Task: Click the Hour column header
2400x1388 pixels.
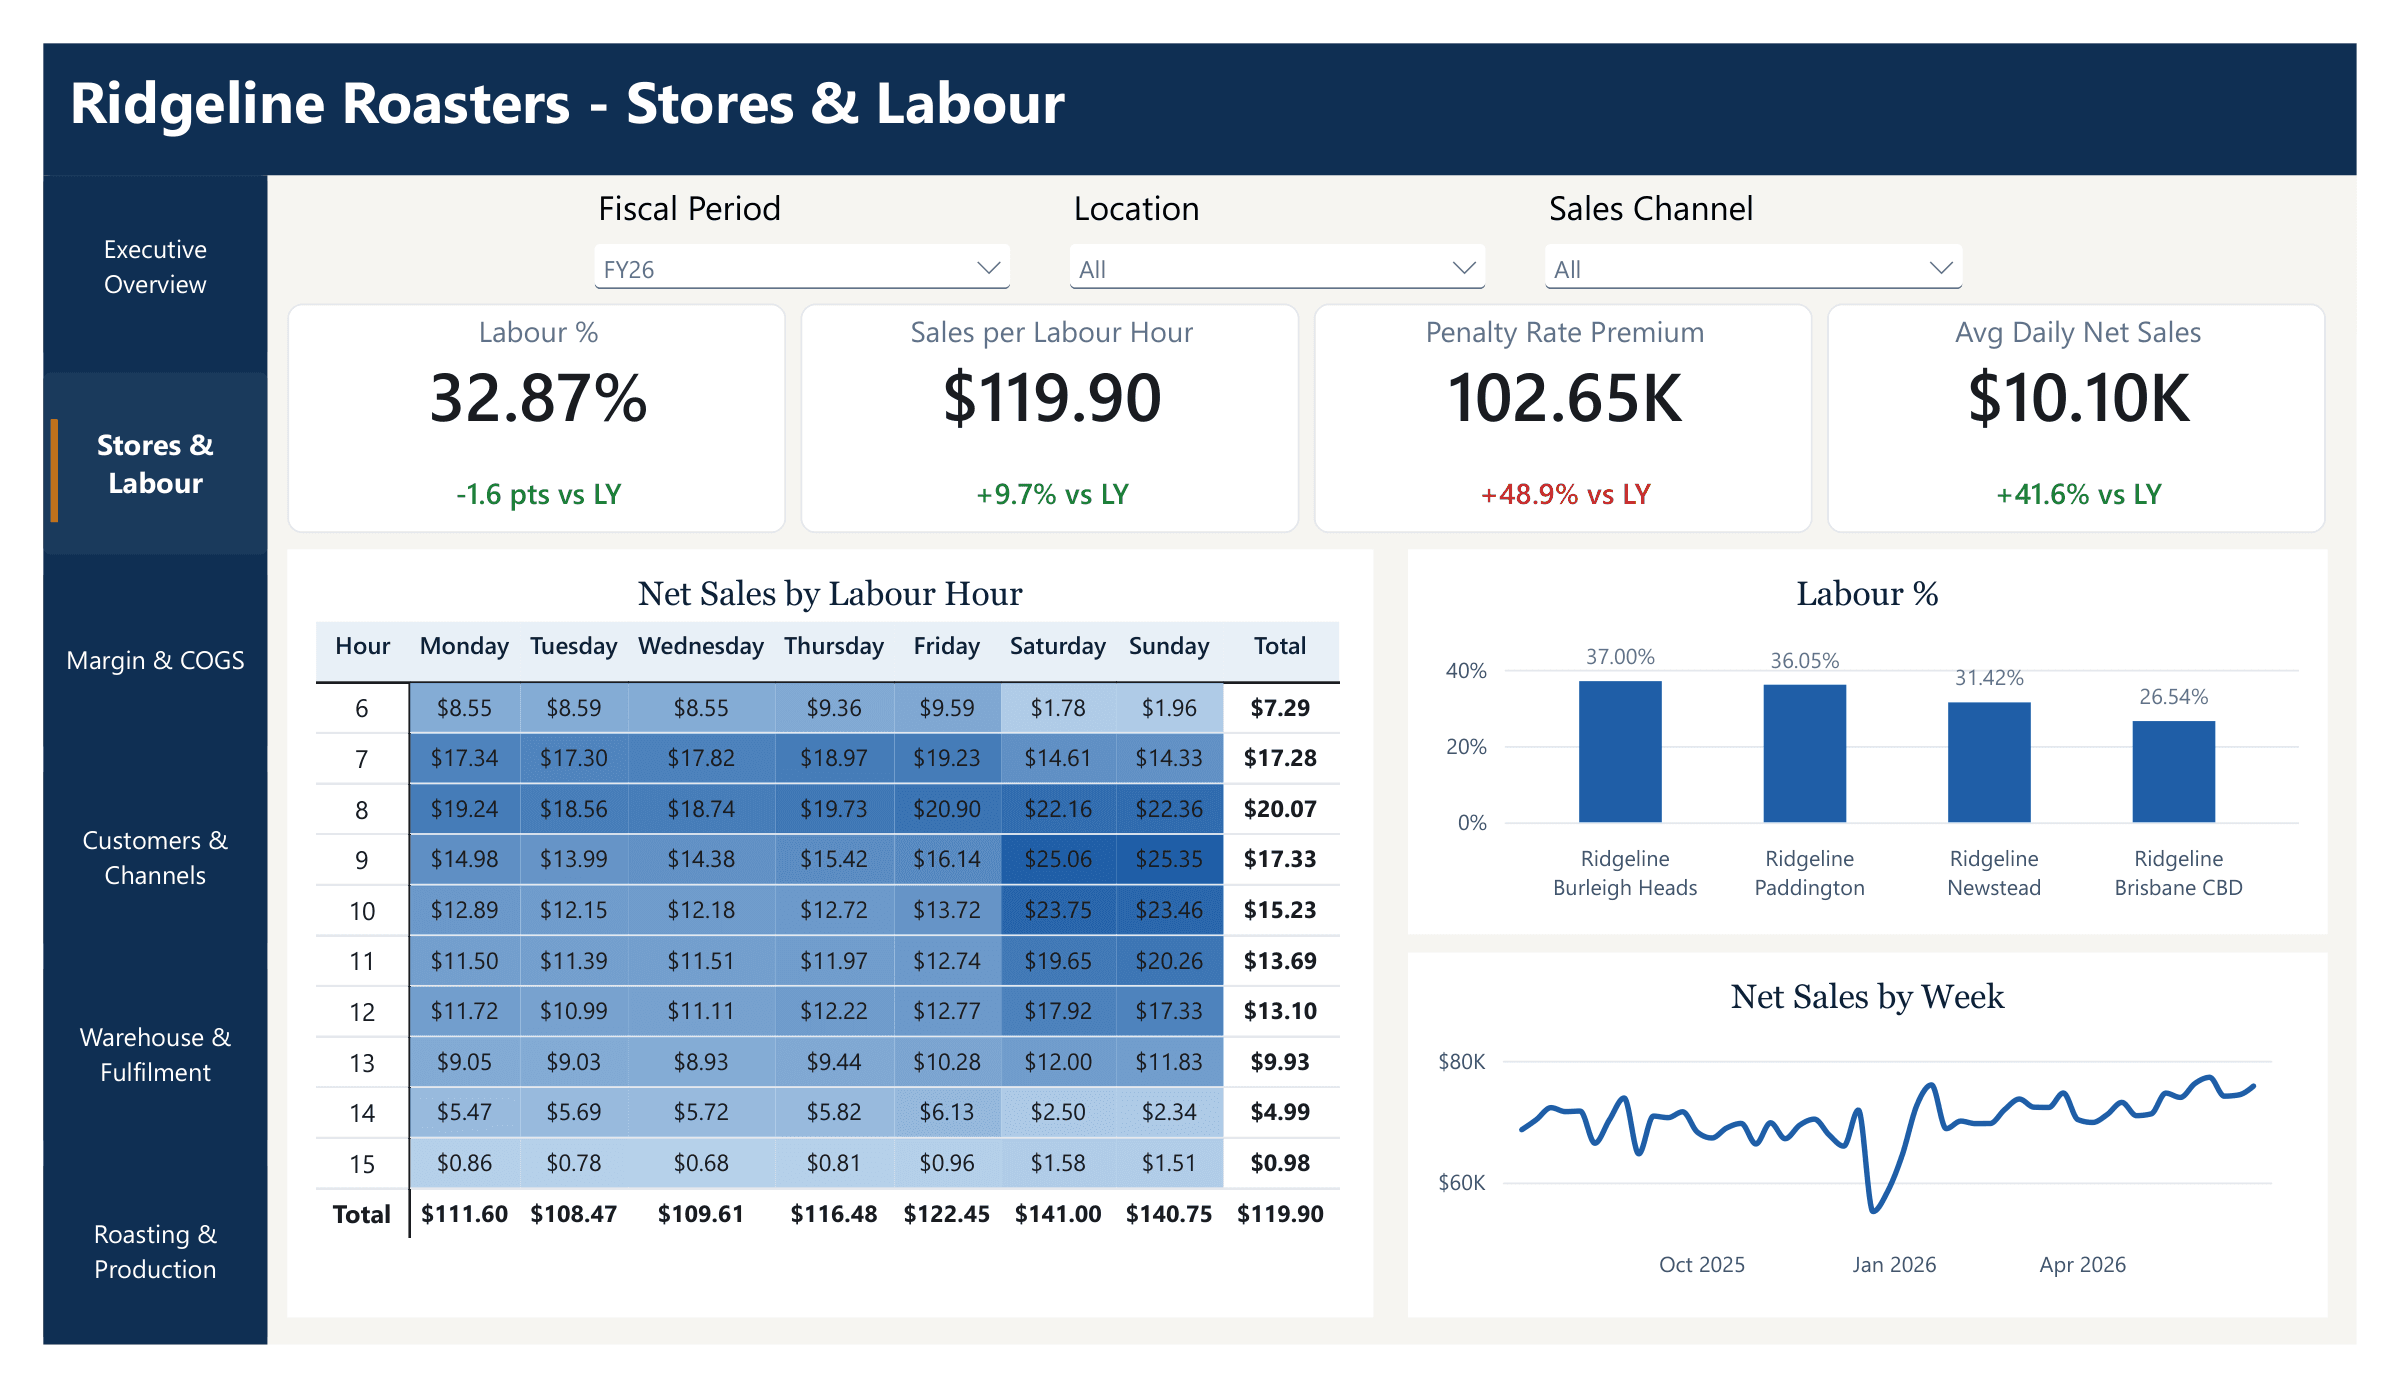Action: (x=362, y=646)
